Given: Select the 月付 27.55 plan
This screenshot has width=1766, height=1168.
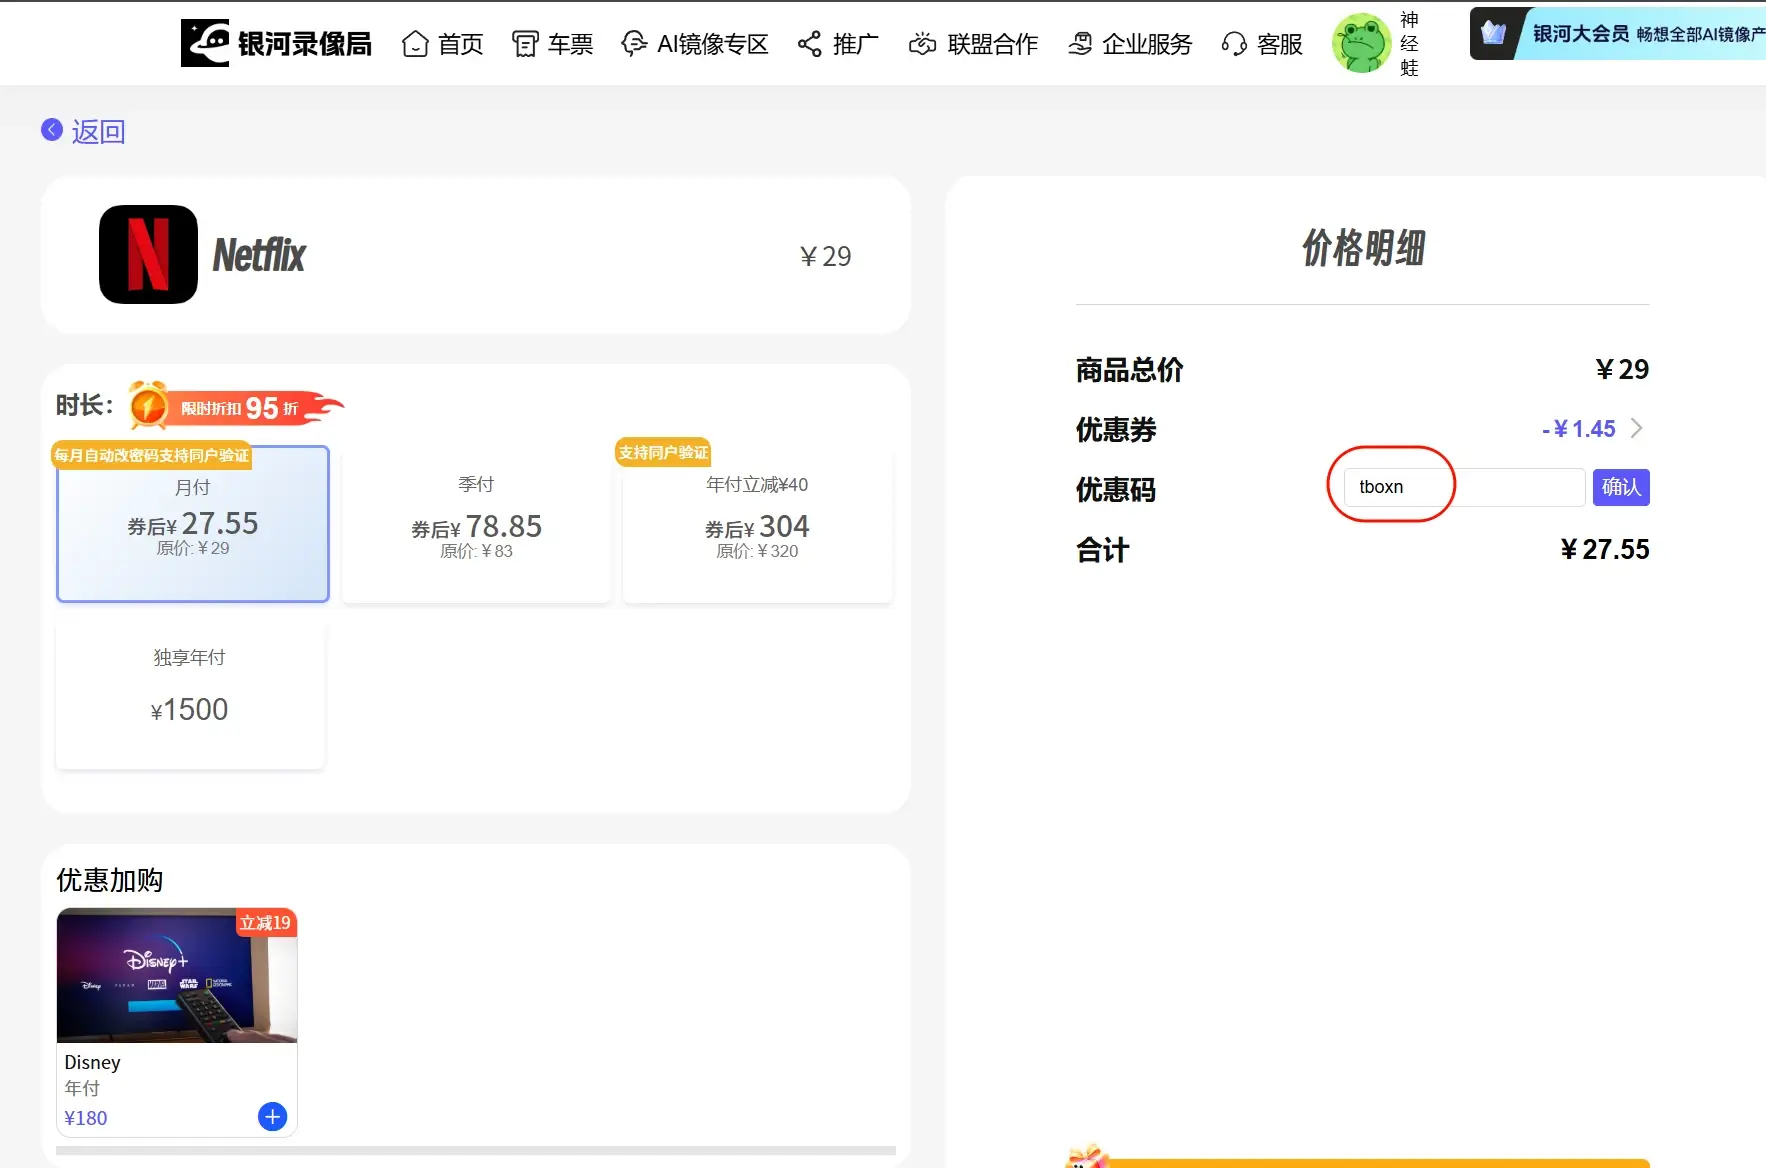Looking at the screenshot, I should [x=193, y=523].
